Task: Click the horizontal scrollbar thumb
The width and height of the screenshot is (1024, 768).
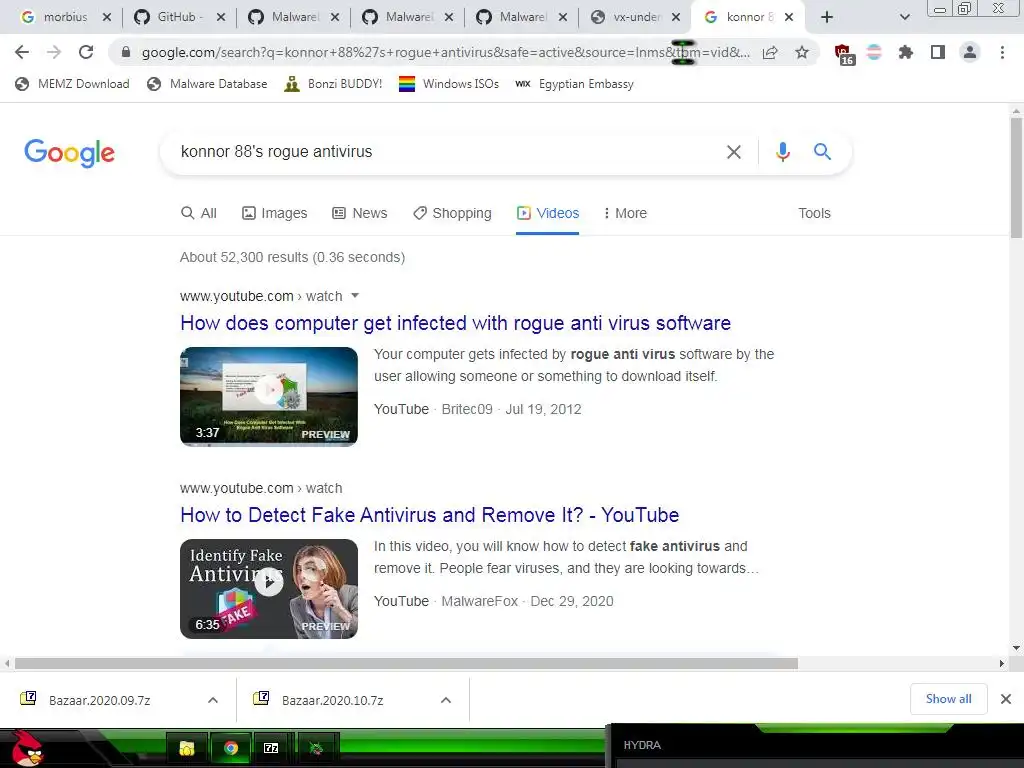Action: tap(406, 664)
